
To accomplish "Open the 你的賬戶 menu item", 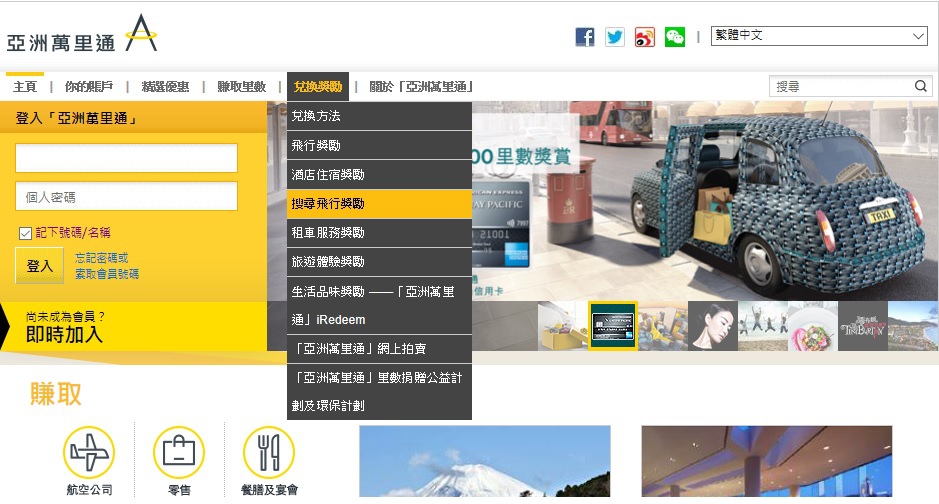I will pos(89,87).
